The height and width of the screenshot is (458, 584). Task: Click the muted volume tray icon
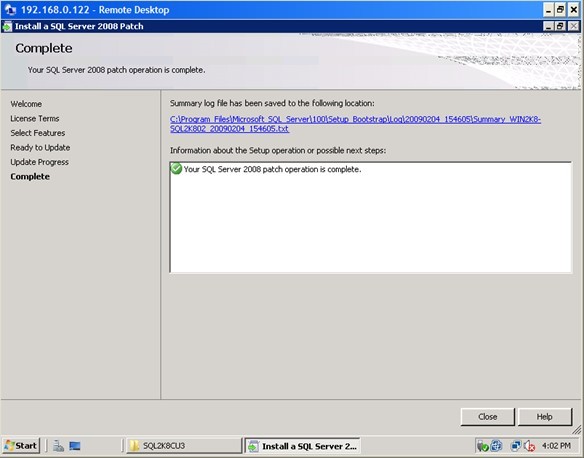point(529,446)
